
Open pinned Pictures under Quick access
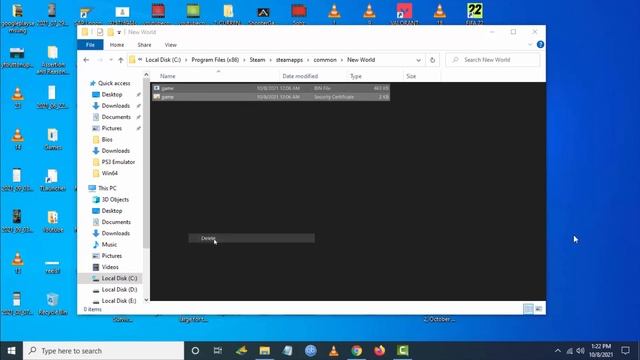pos(111,128)
